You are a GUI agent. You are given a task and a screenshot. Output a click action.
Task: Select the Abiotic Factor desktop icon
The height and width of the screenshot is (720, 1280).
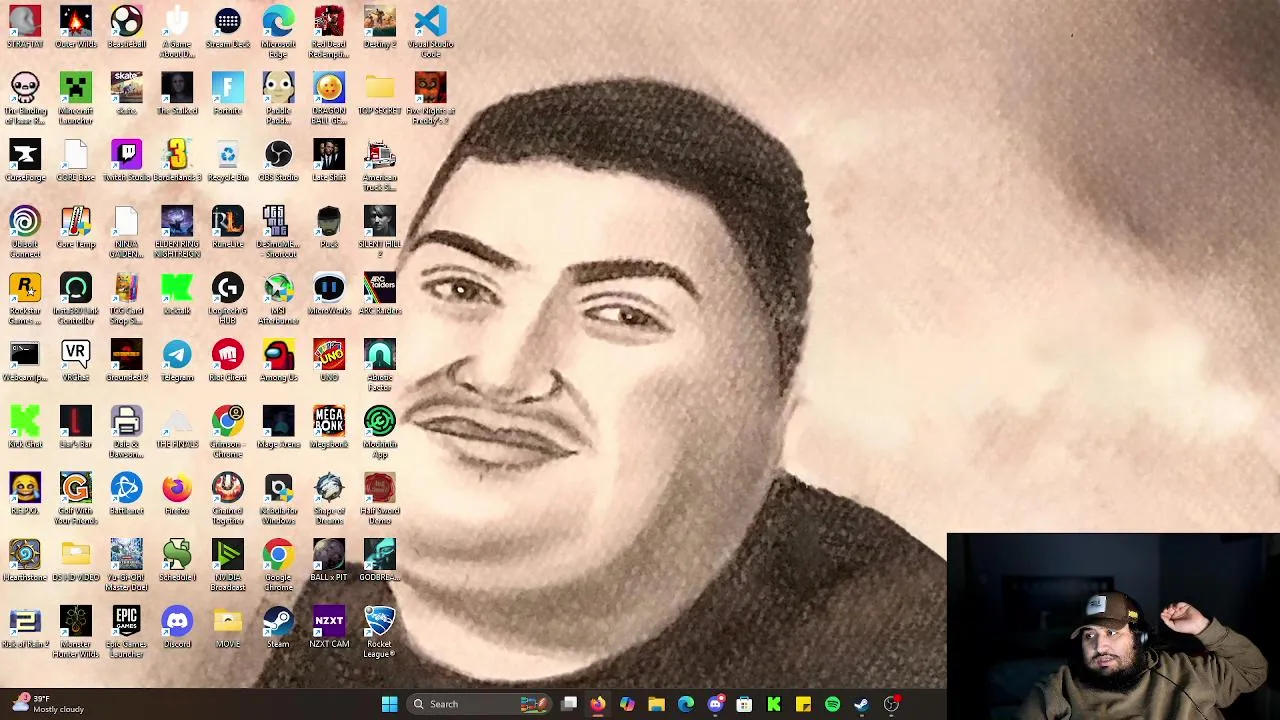click(x=380, y=366)
